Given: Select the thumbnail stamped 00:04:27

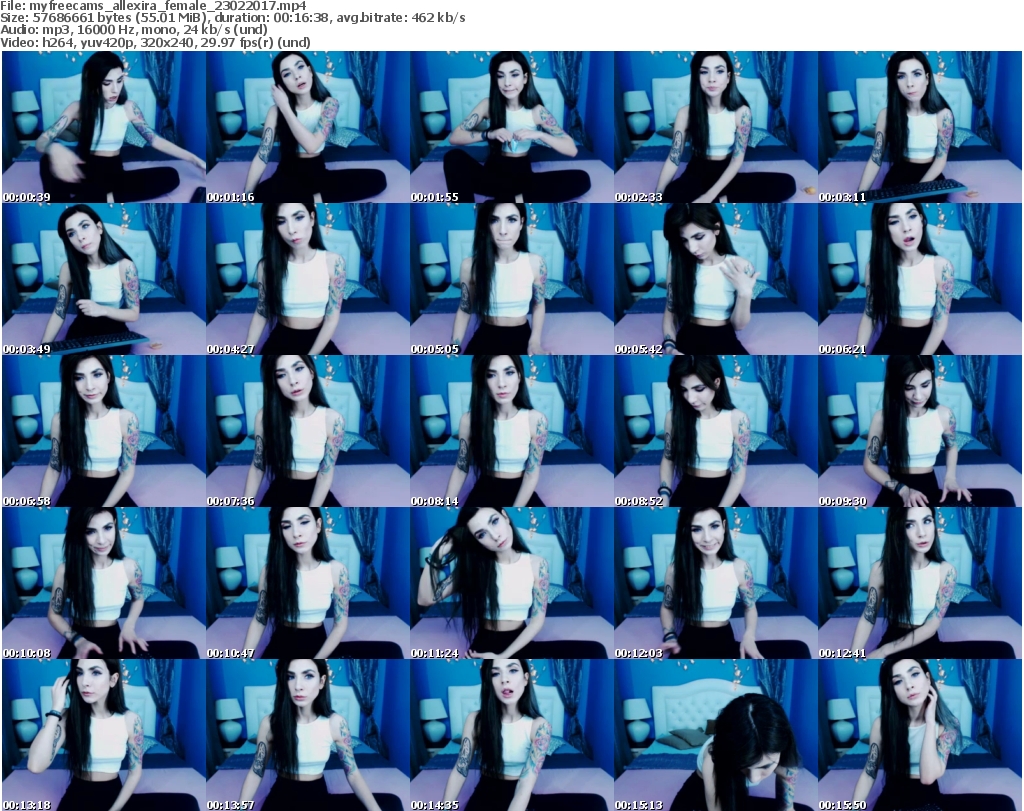Looking at the screenshot, I should click(308, 279).
